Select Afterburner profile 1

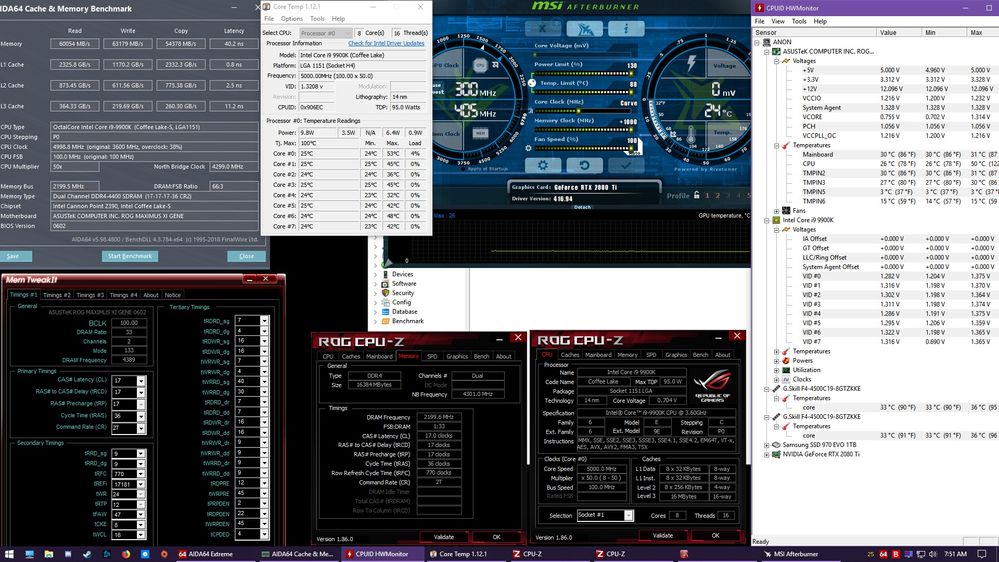pyautogui.click(x=707, y=196)
